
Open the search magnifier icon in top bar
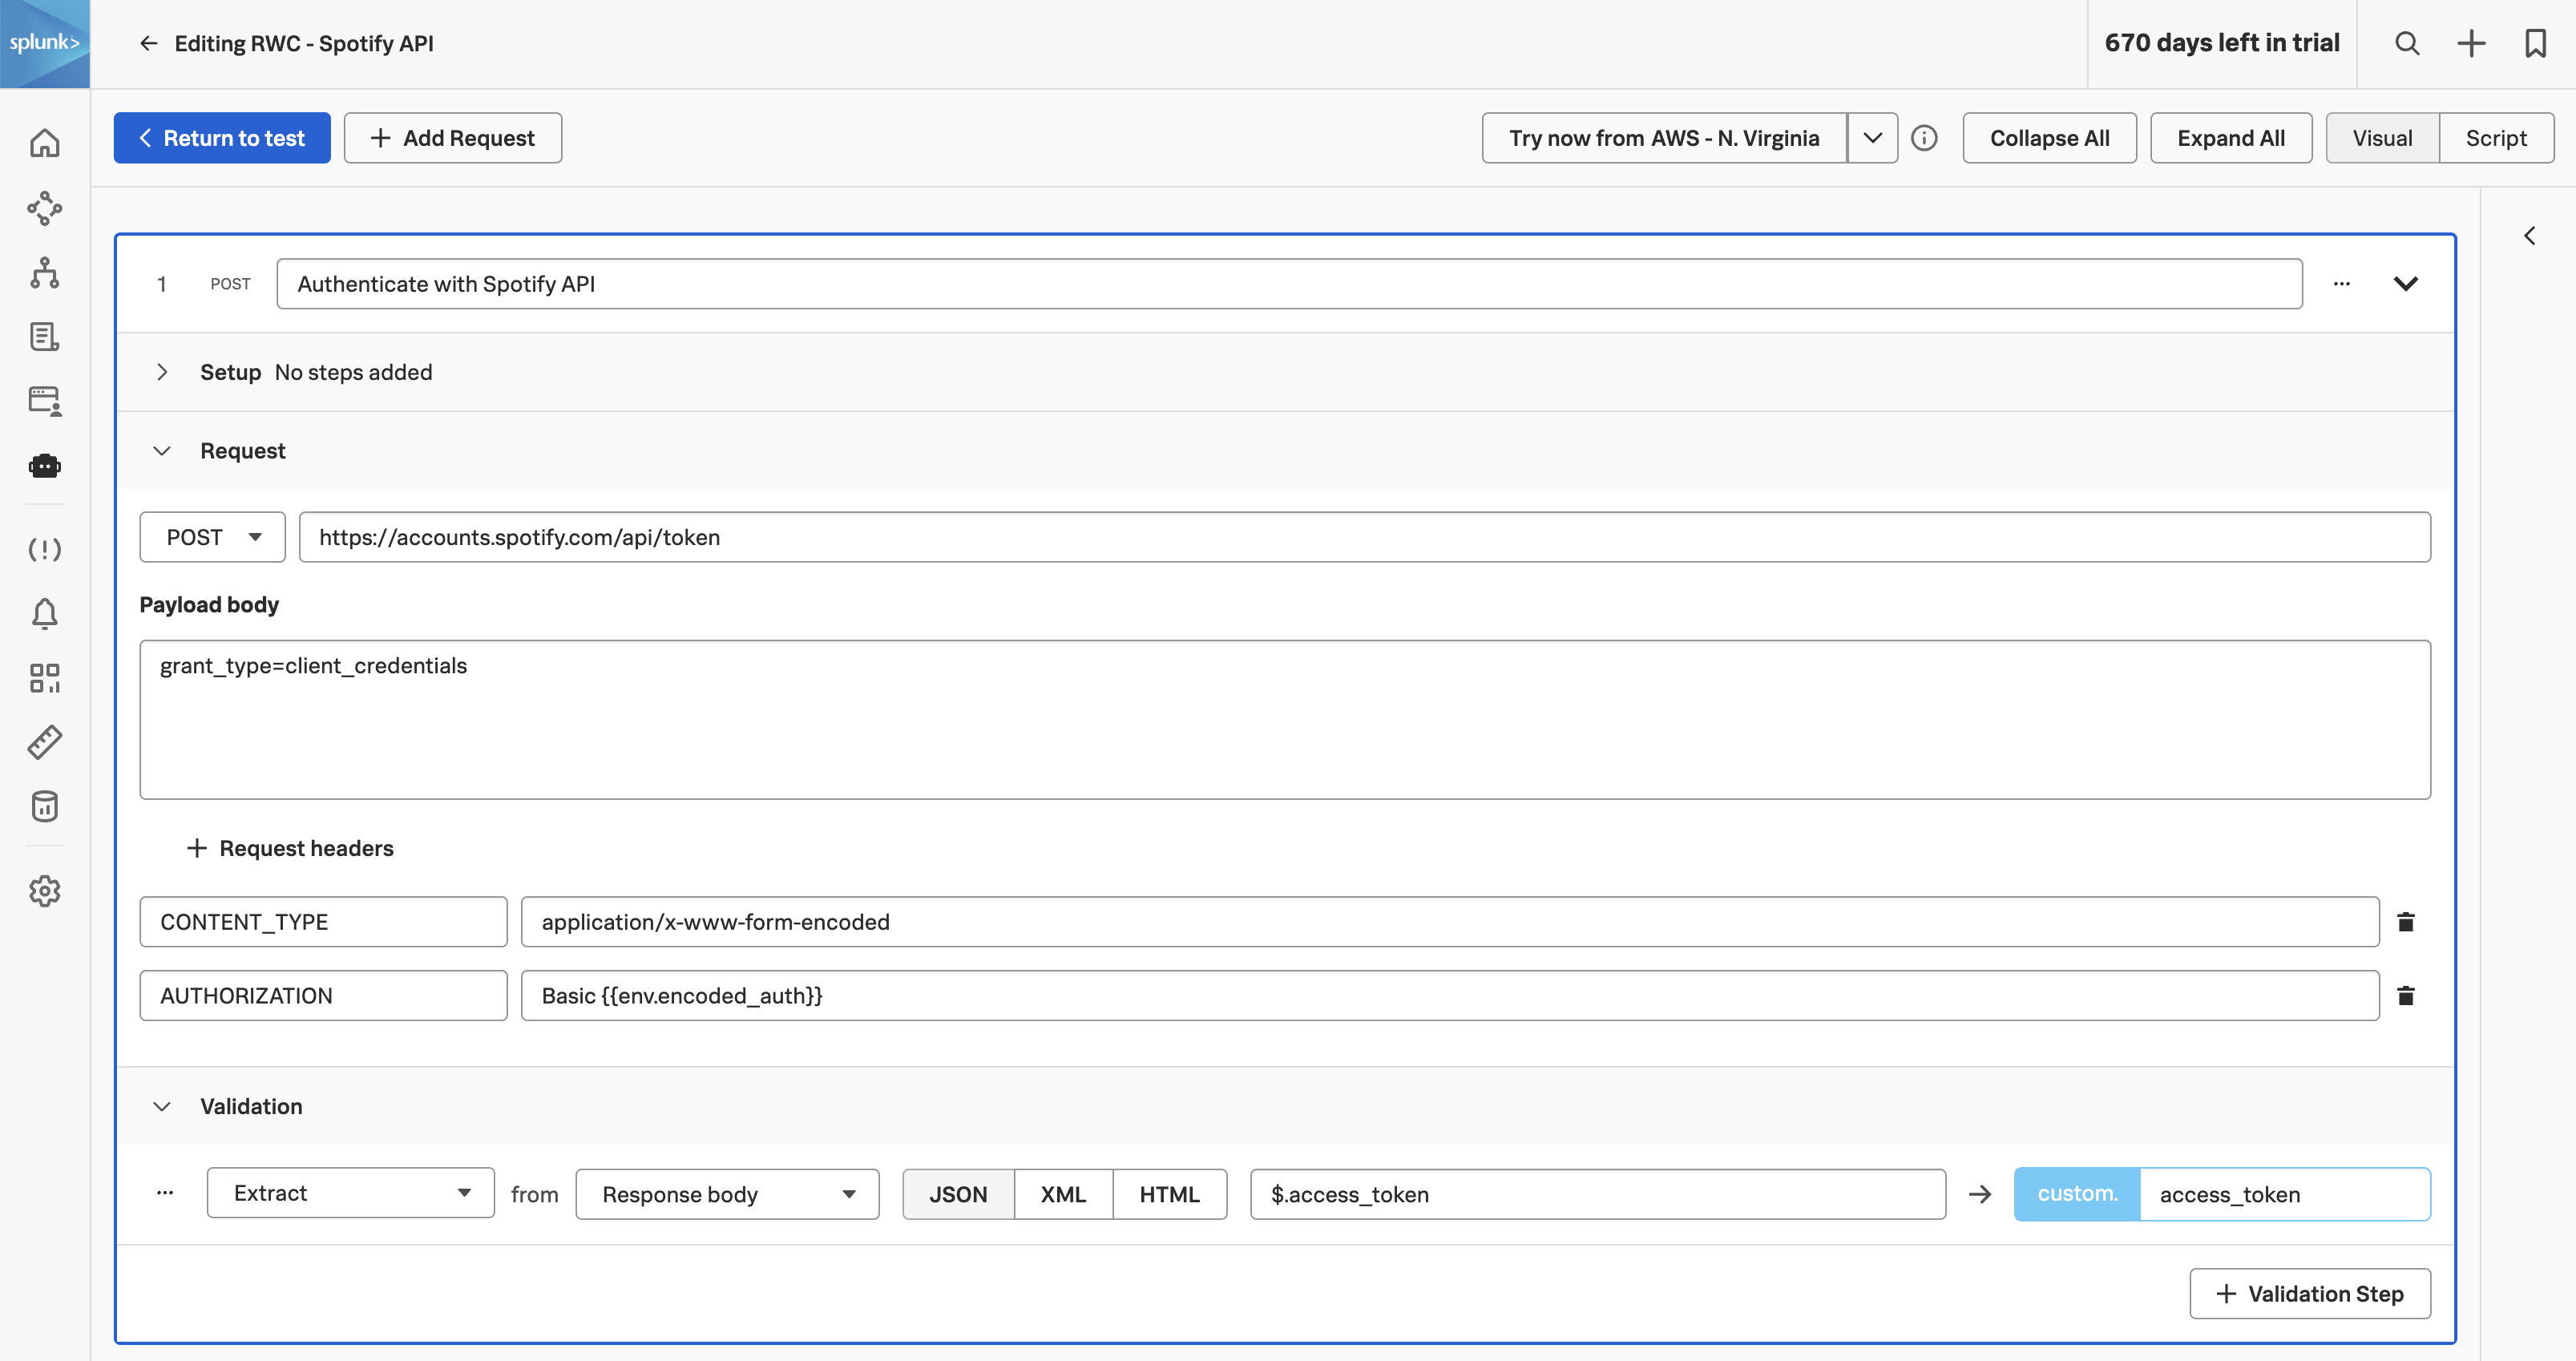pos(2407,43)
